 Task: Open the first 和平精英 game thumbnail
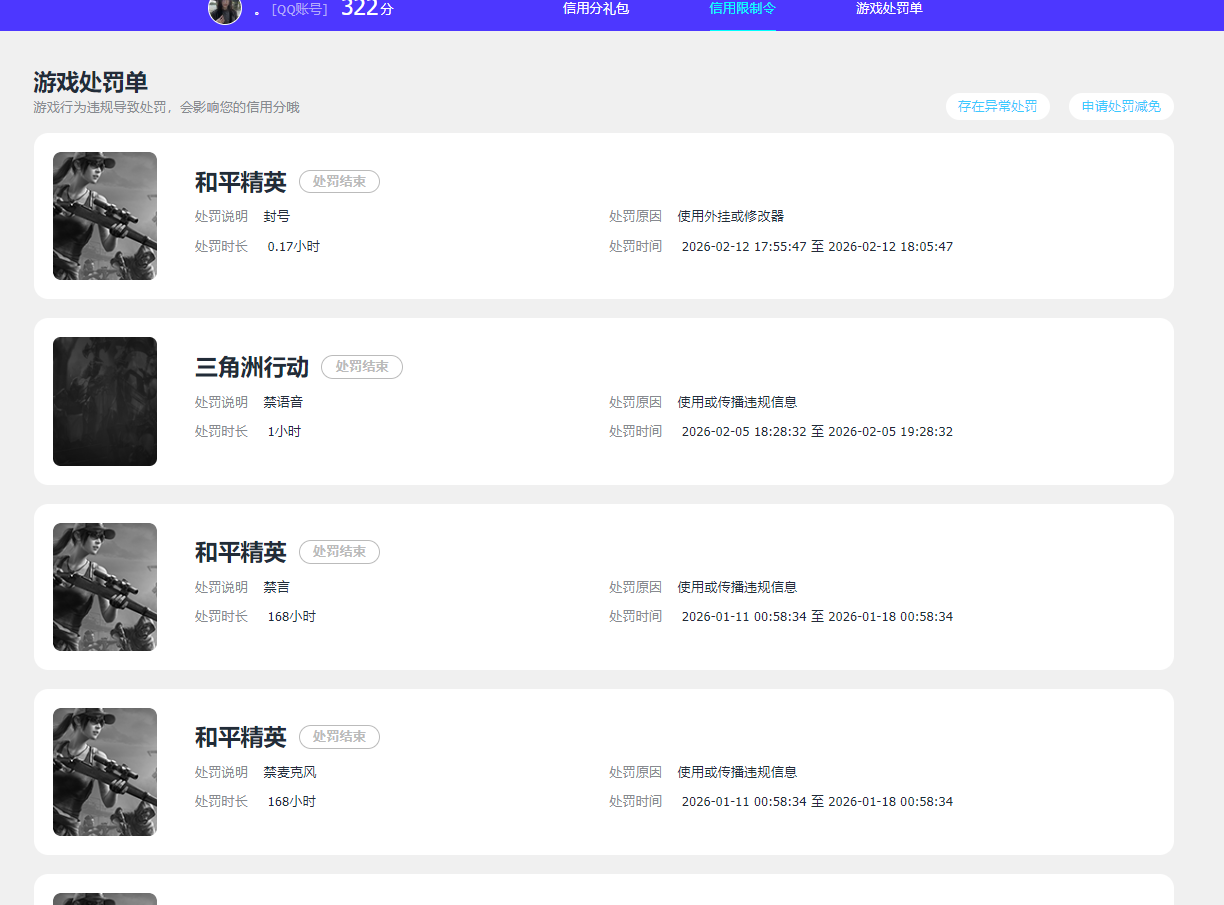pyautogui.click(x=104, y=216)
